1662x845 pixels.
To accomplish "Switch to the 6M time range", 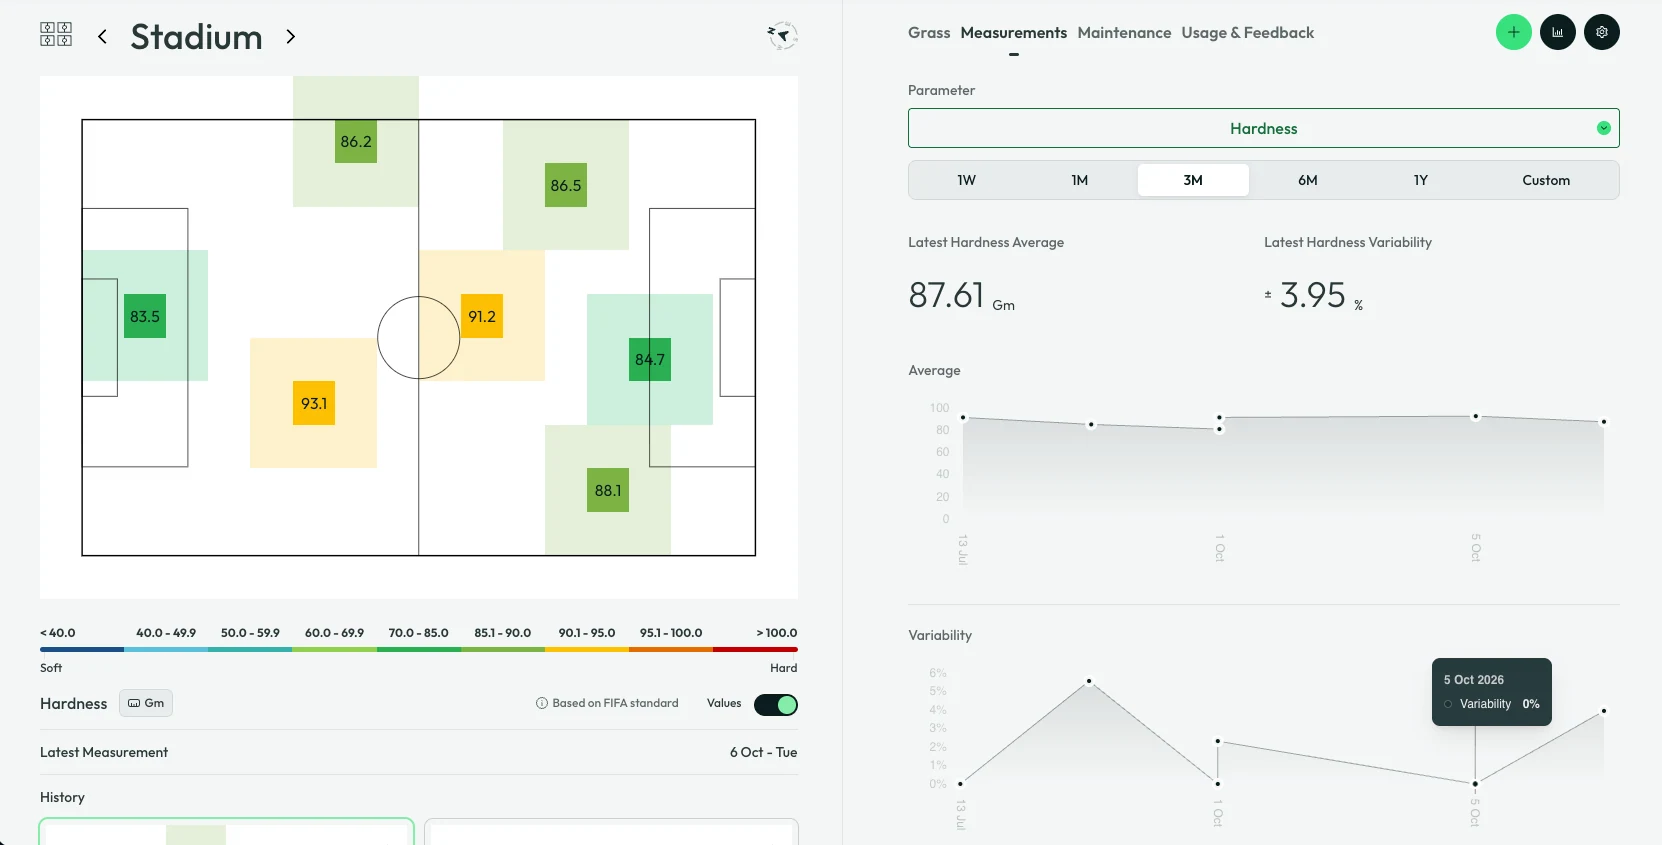I will click(1307, 180).
